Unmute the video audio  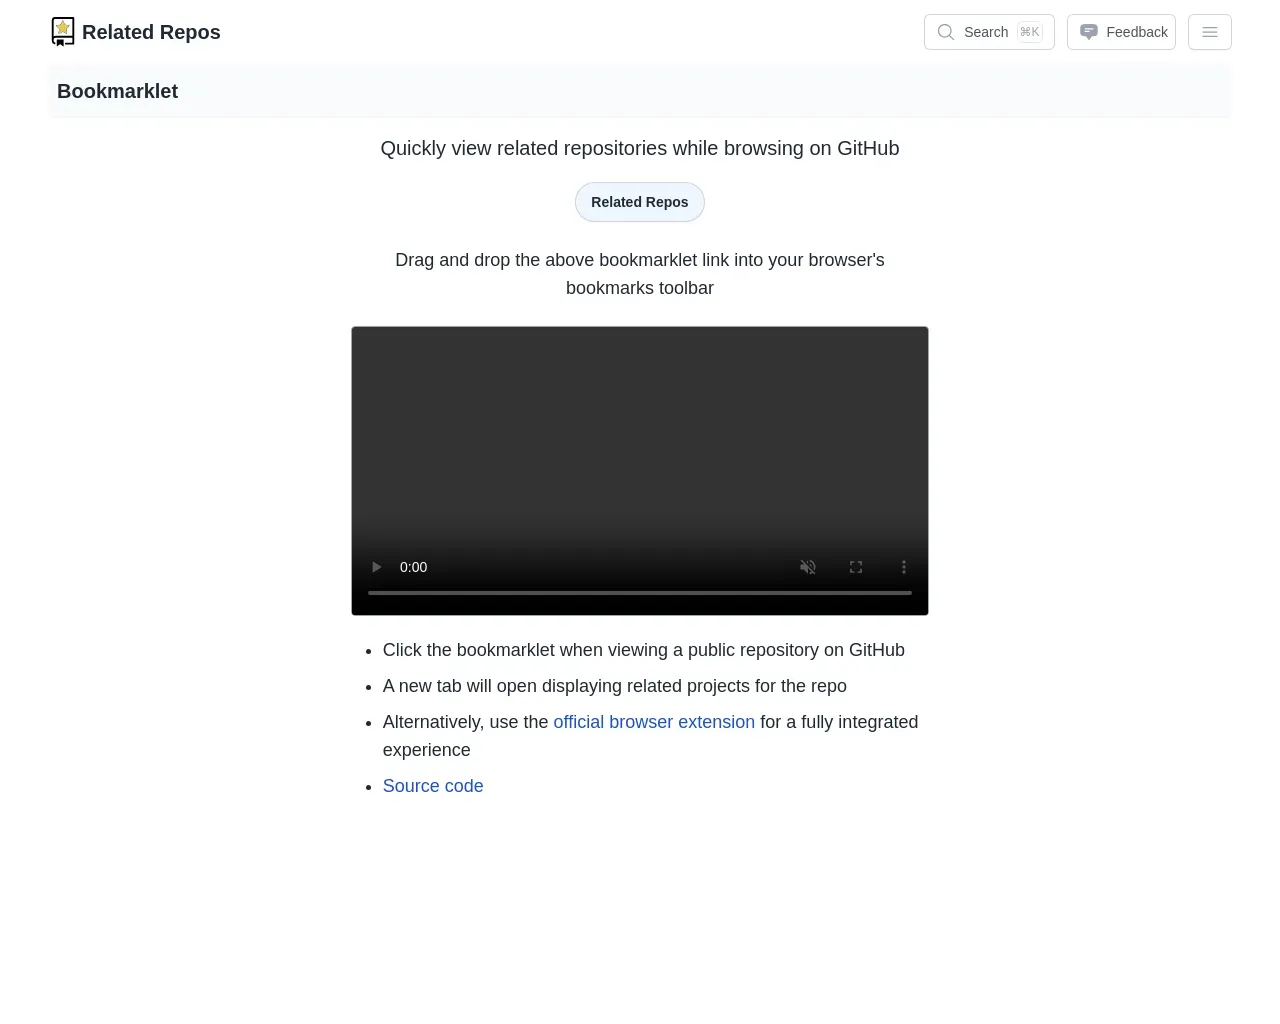coord(808,567)
